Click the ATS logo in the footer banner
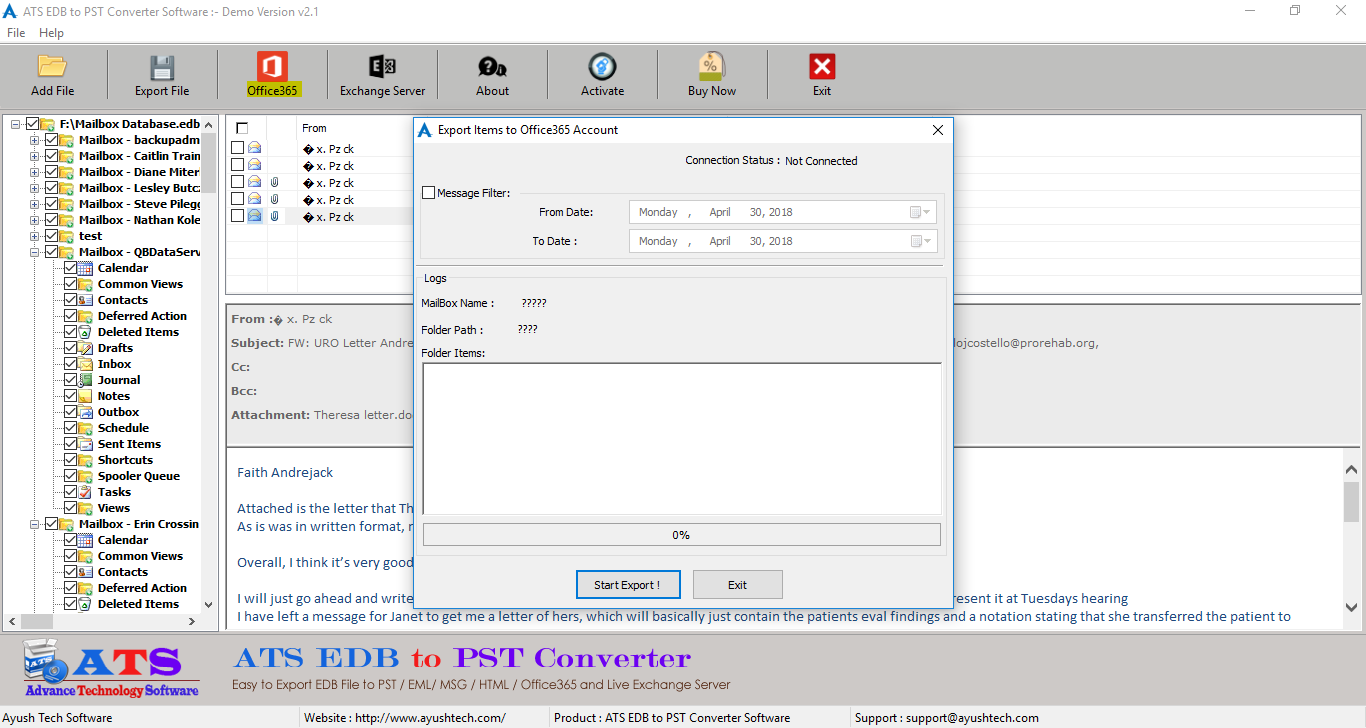The height and width of the screenshot is (728, 1366). point(110,670)
